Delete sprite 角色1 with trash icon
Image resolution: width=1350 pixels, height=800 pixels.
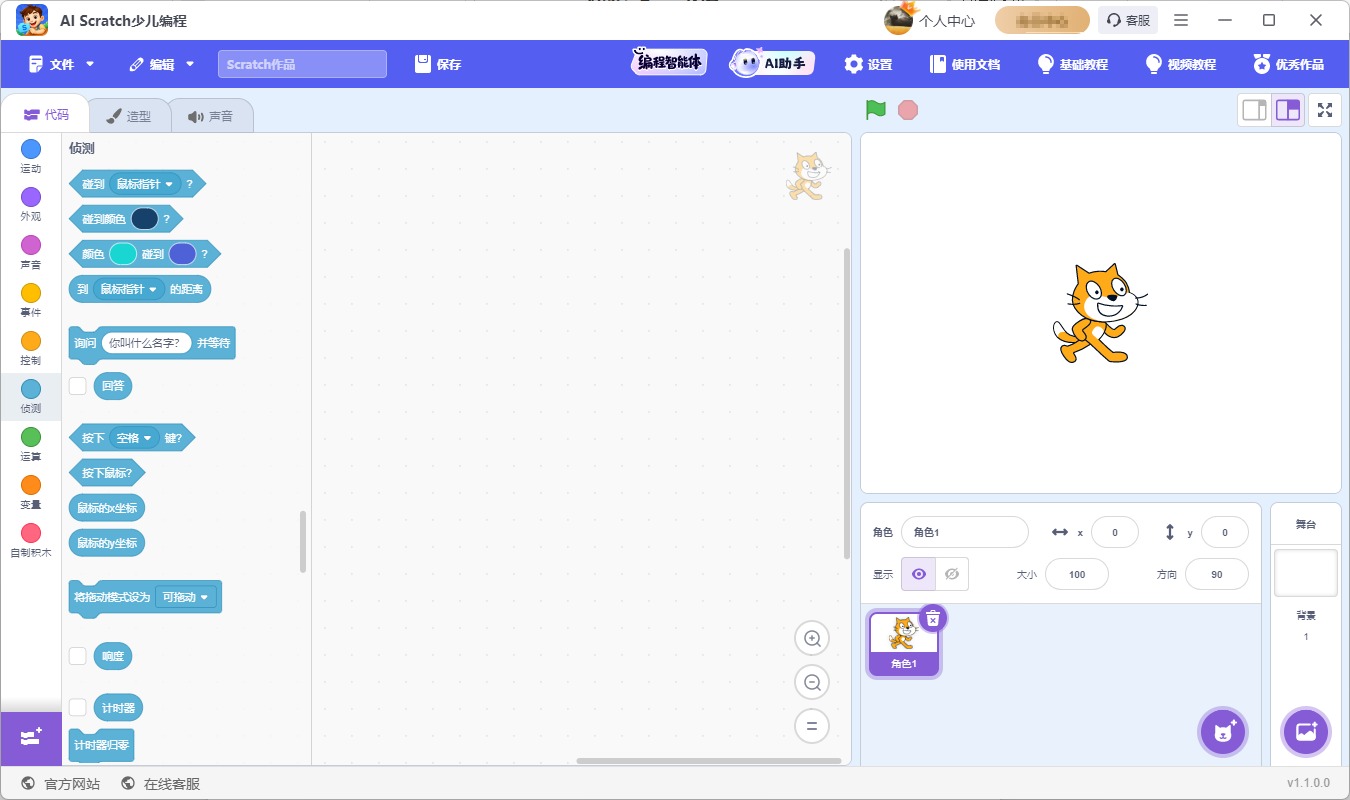(x=932, y=618)
